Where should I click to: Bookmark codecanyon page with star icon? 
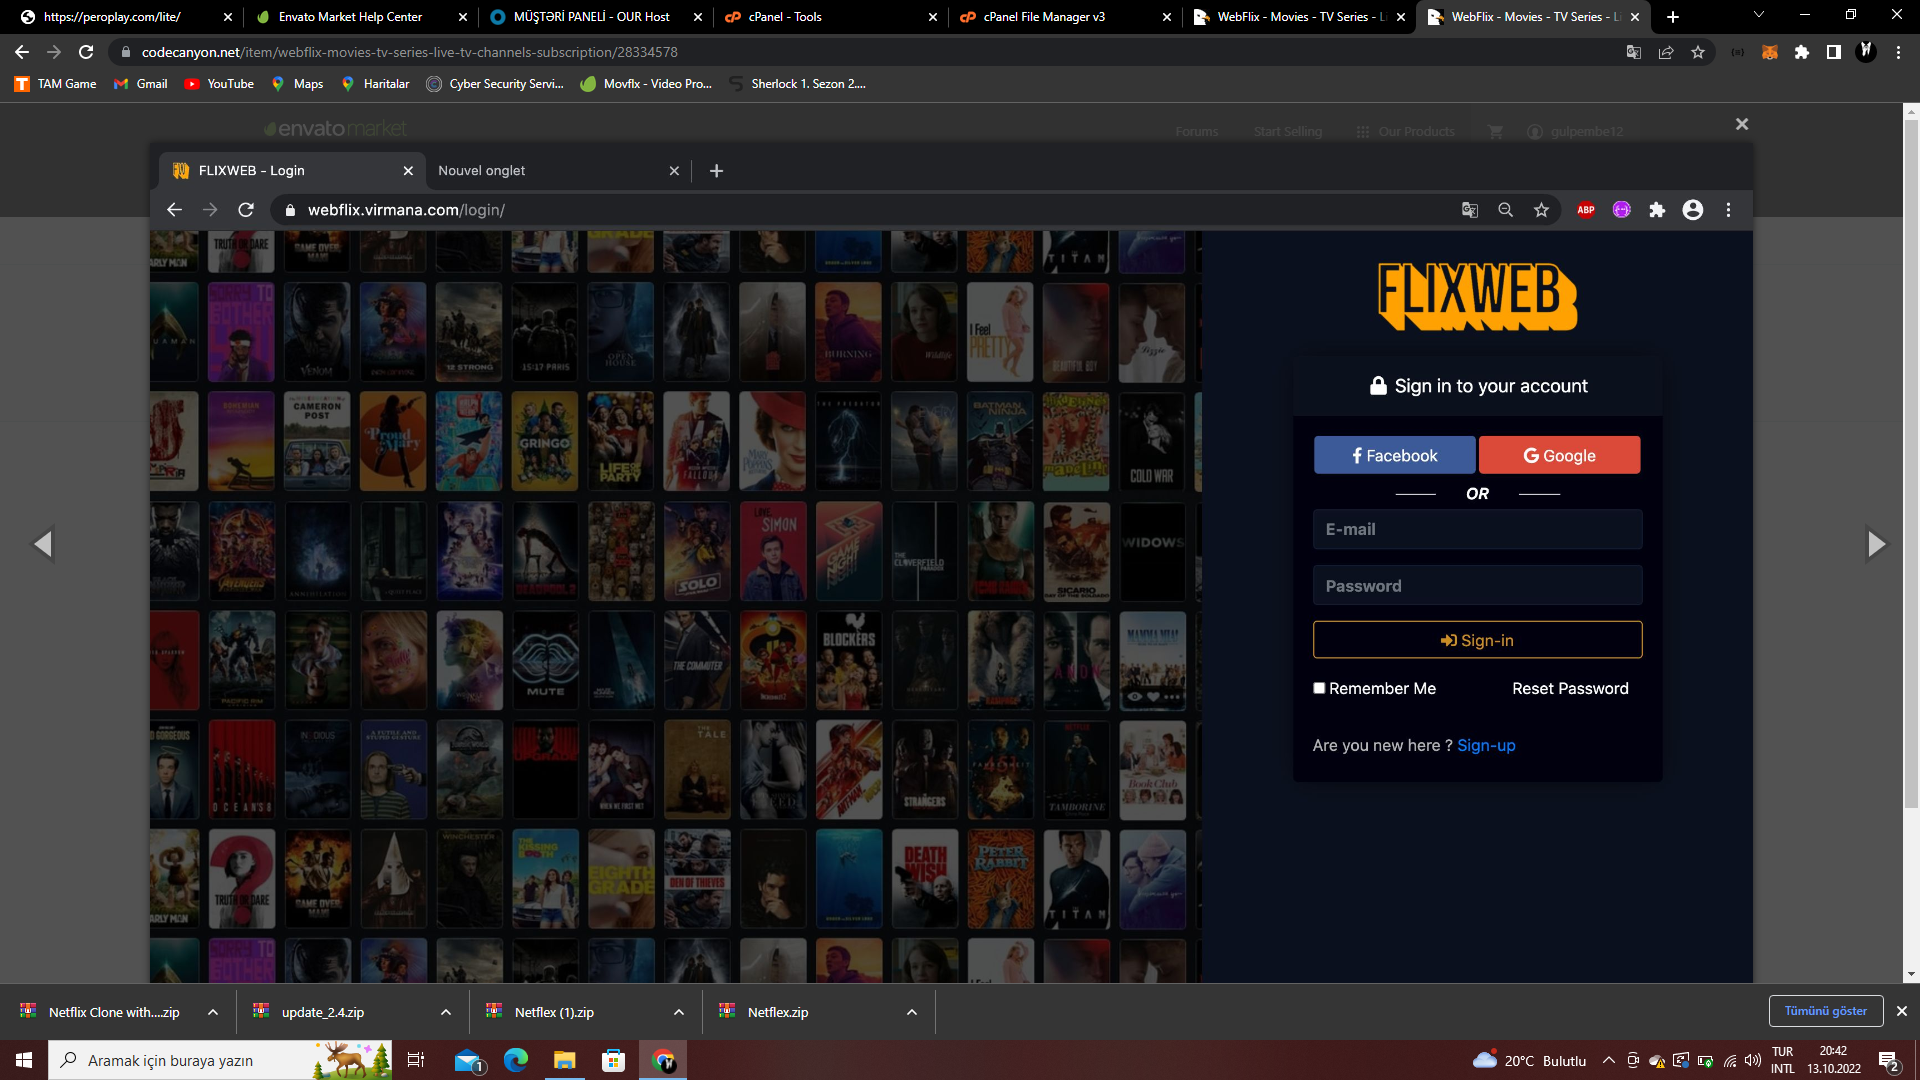(x=1698, y=52)
